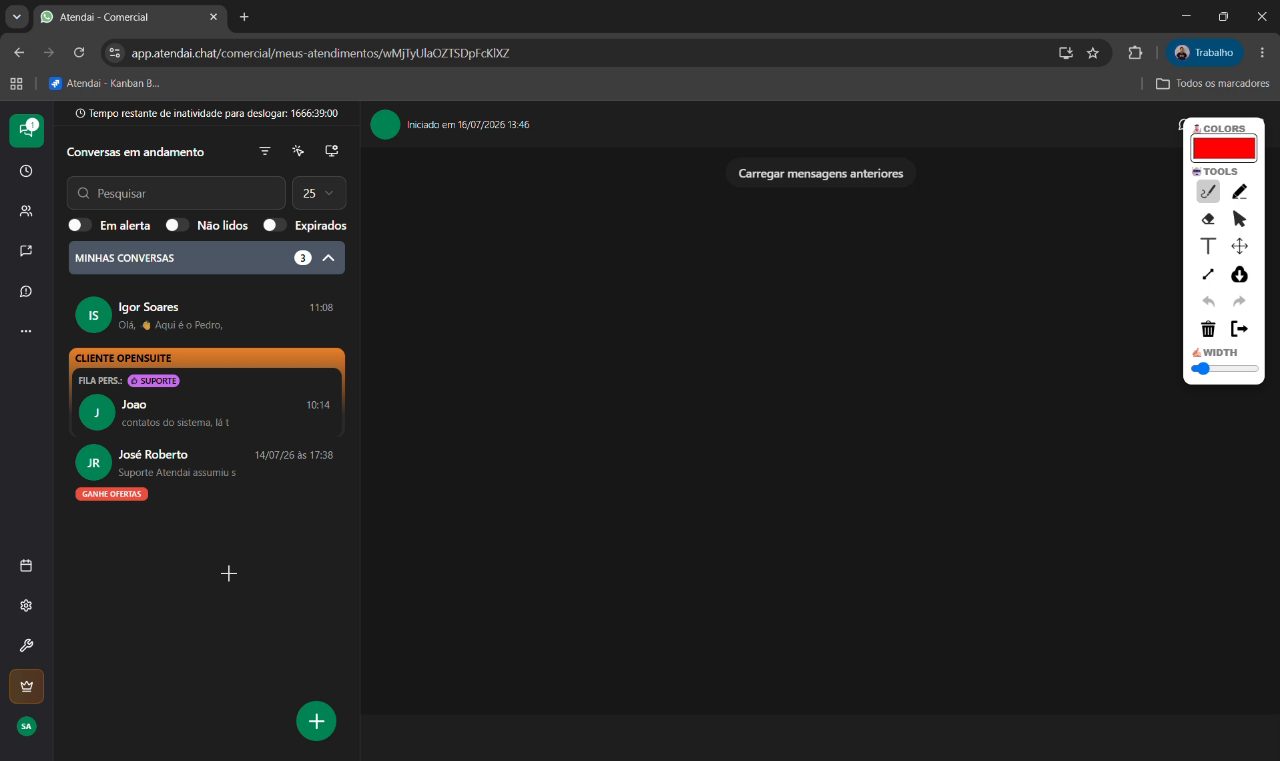Image resolution: width=1280 pixels, height=761 pixels.
Task: Open the clock history icon in the sidebar
Action: click(26, 171)
